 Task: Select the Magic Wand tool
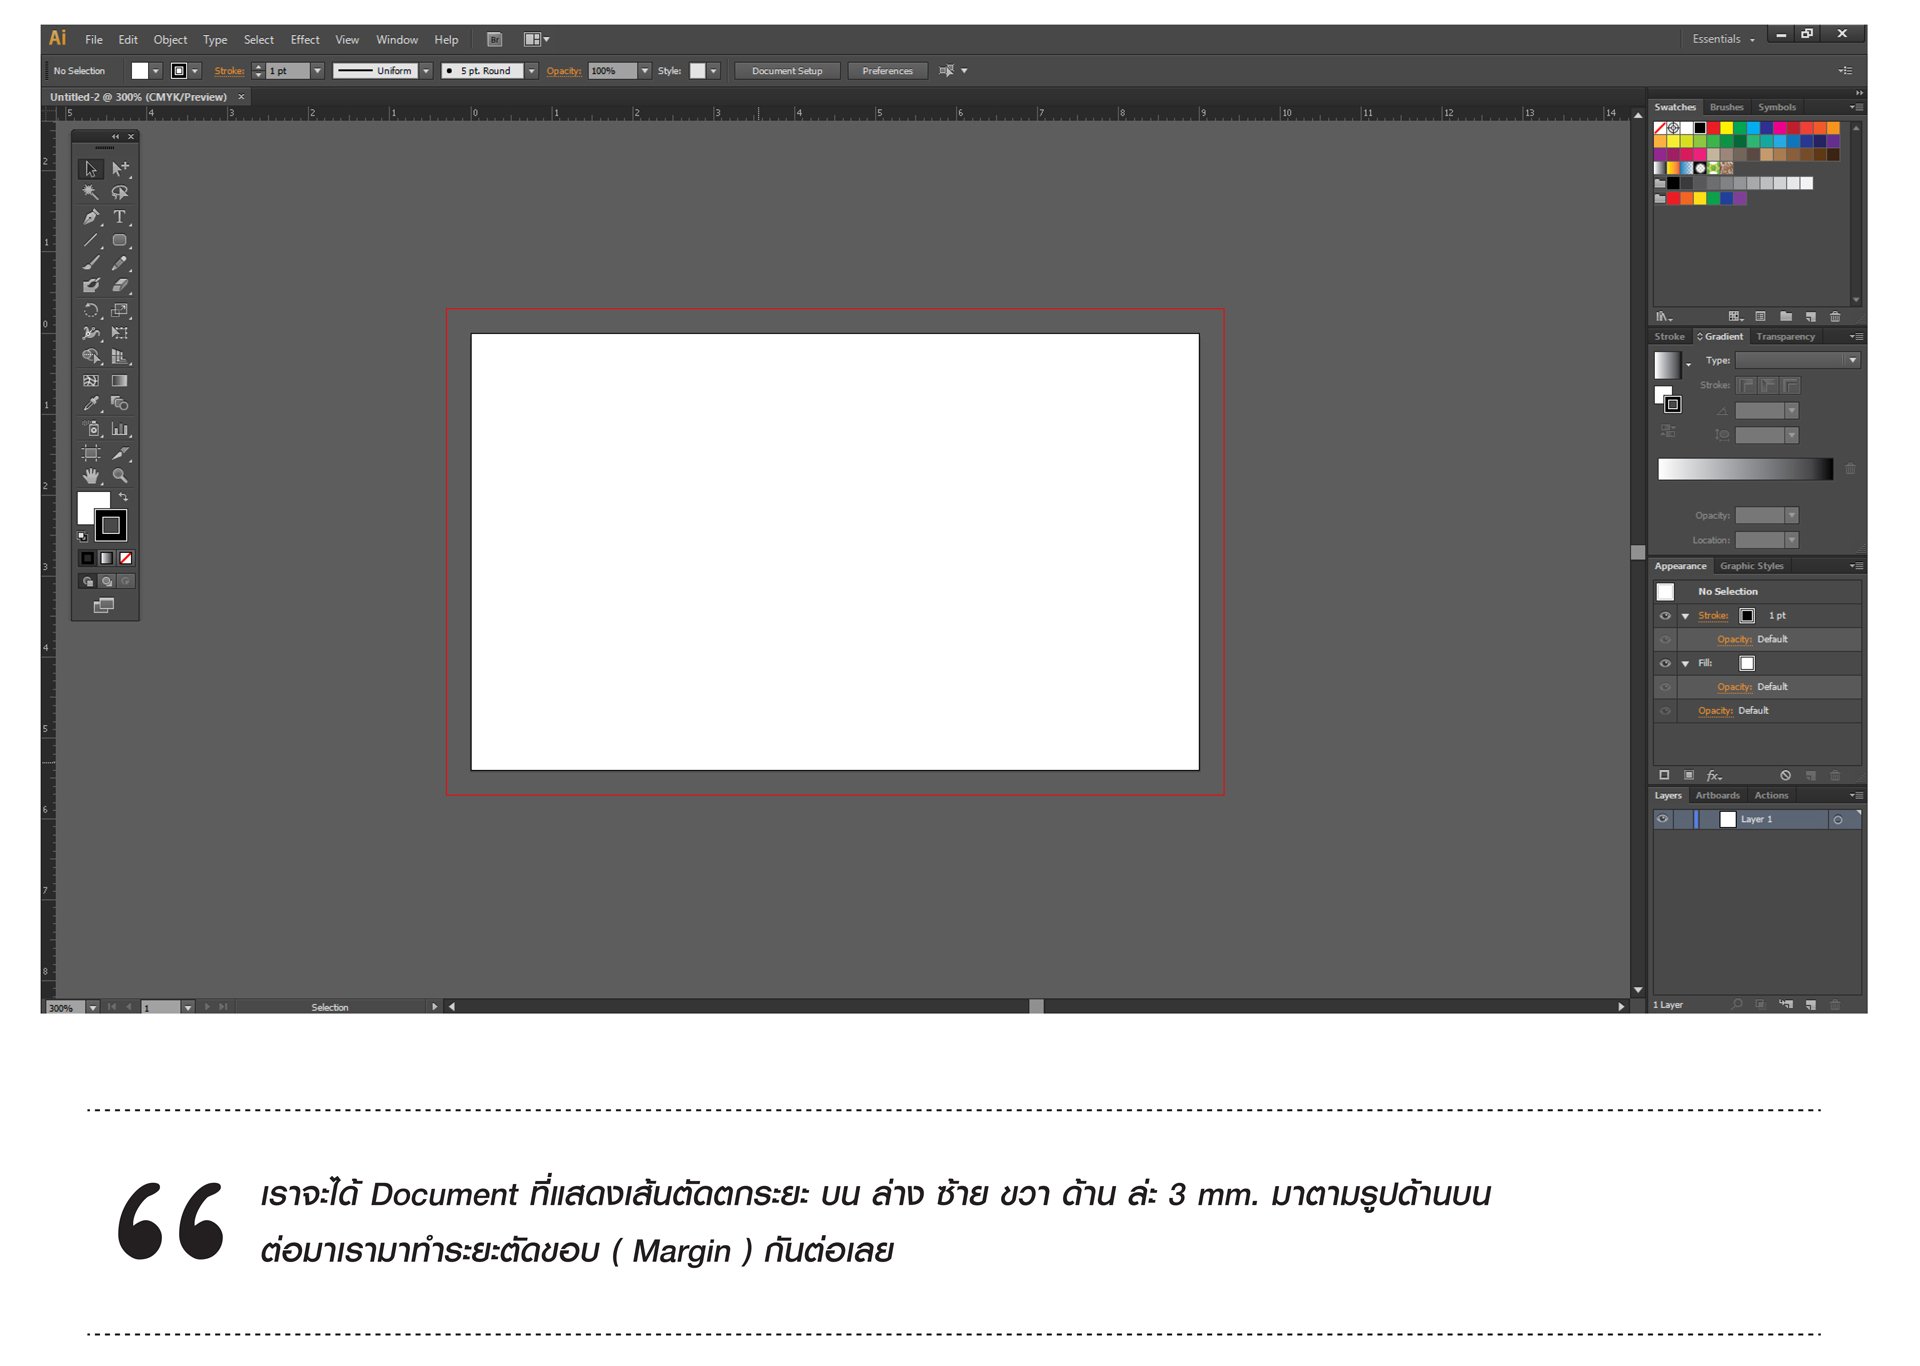click(91, 192)
